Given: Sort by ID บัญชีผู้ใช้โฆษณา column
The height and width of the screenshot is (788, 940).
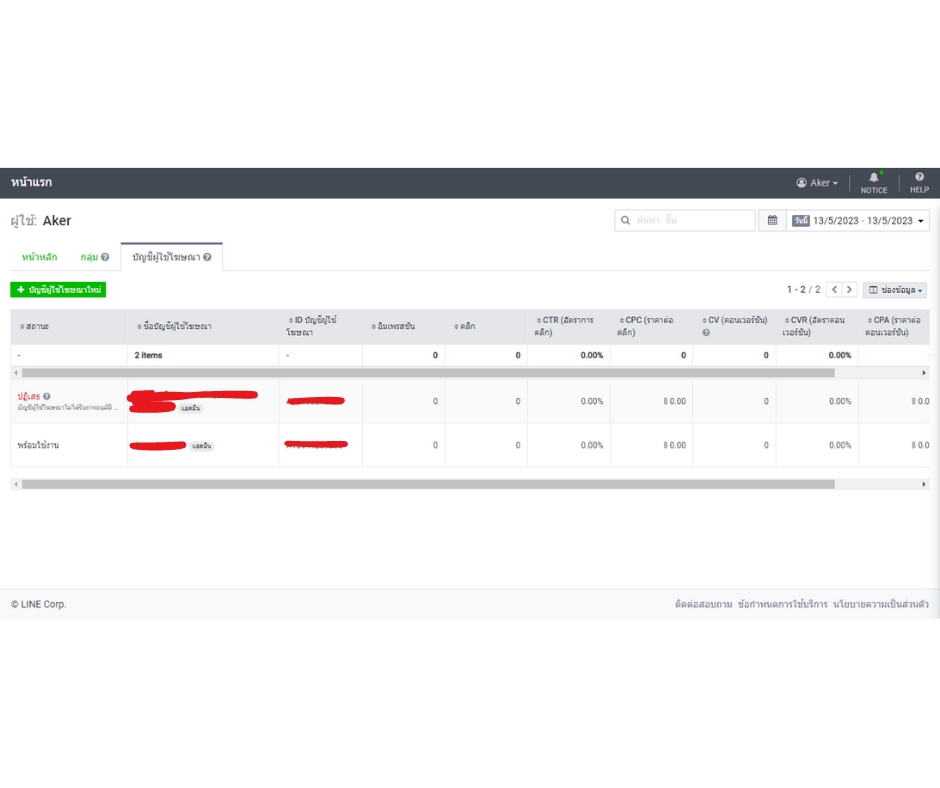Looking at the screenshot, I should pos(312,326).
